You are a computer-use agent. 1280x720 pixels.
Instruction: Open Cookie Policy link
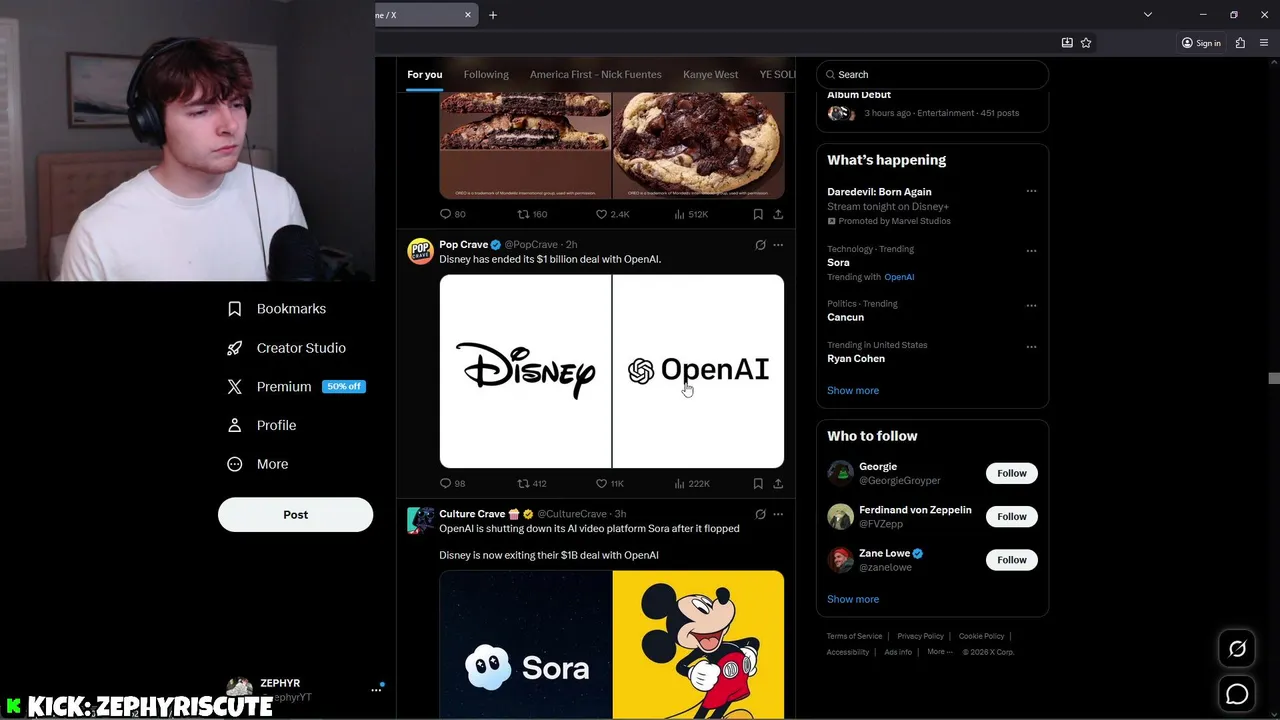981,636
